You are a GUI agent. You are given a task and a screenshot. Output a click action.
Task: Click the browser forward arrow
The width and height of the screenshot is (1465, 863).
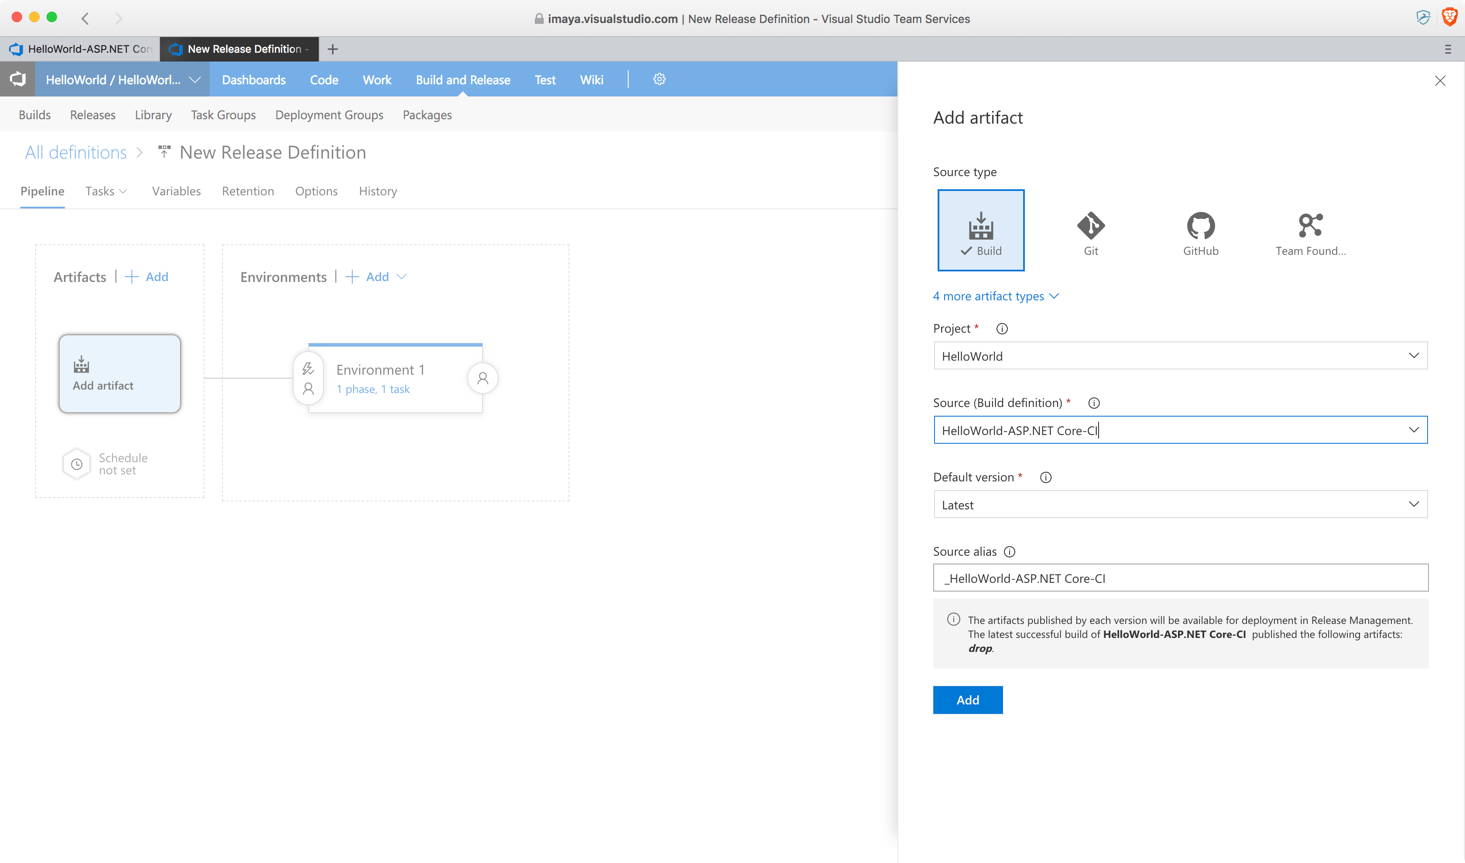click(118, 18)
